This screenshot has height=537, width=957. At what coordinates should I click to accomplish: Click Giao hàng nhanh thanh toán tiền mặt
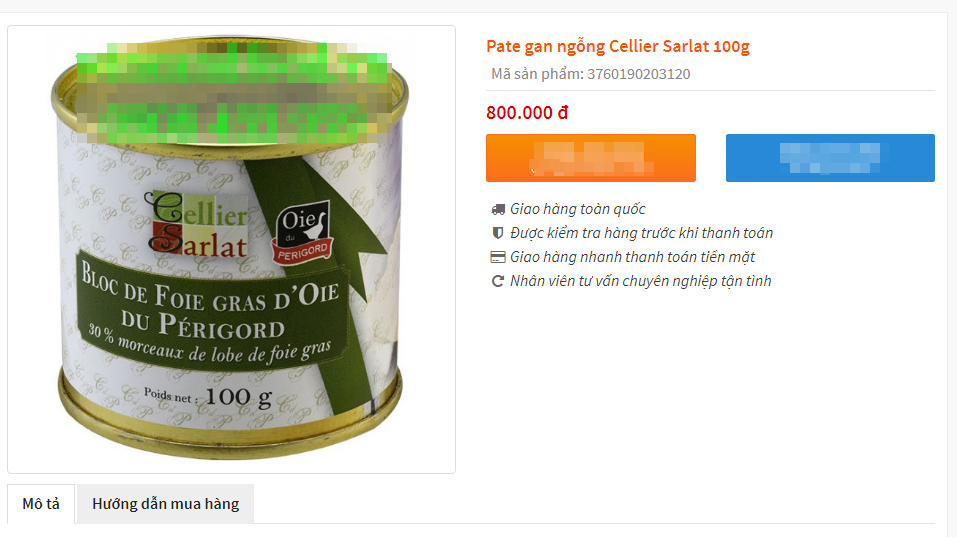[632, 257]
